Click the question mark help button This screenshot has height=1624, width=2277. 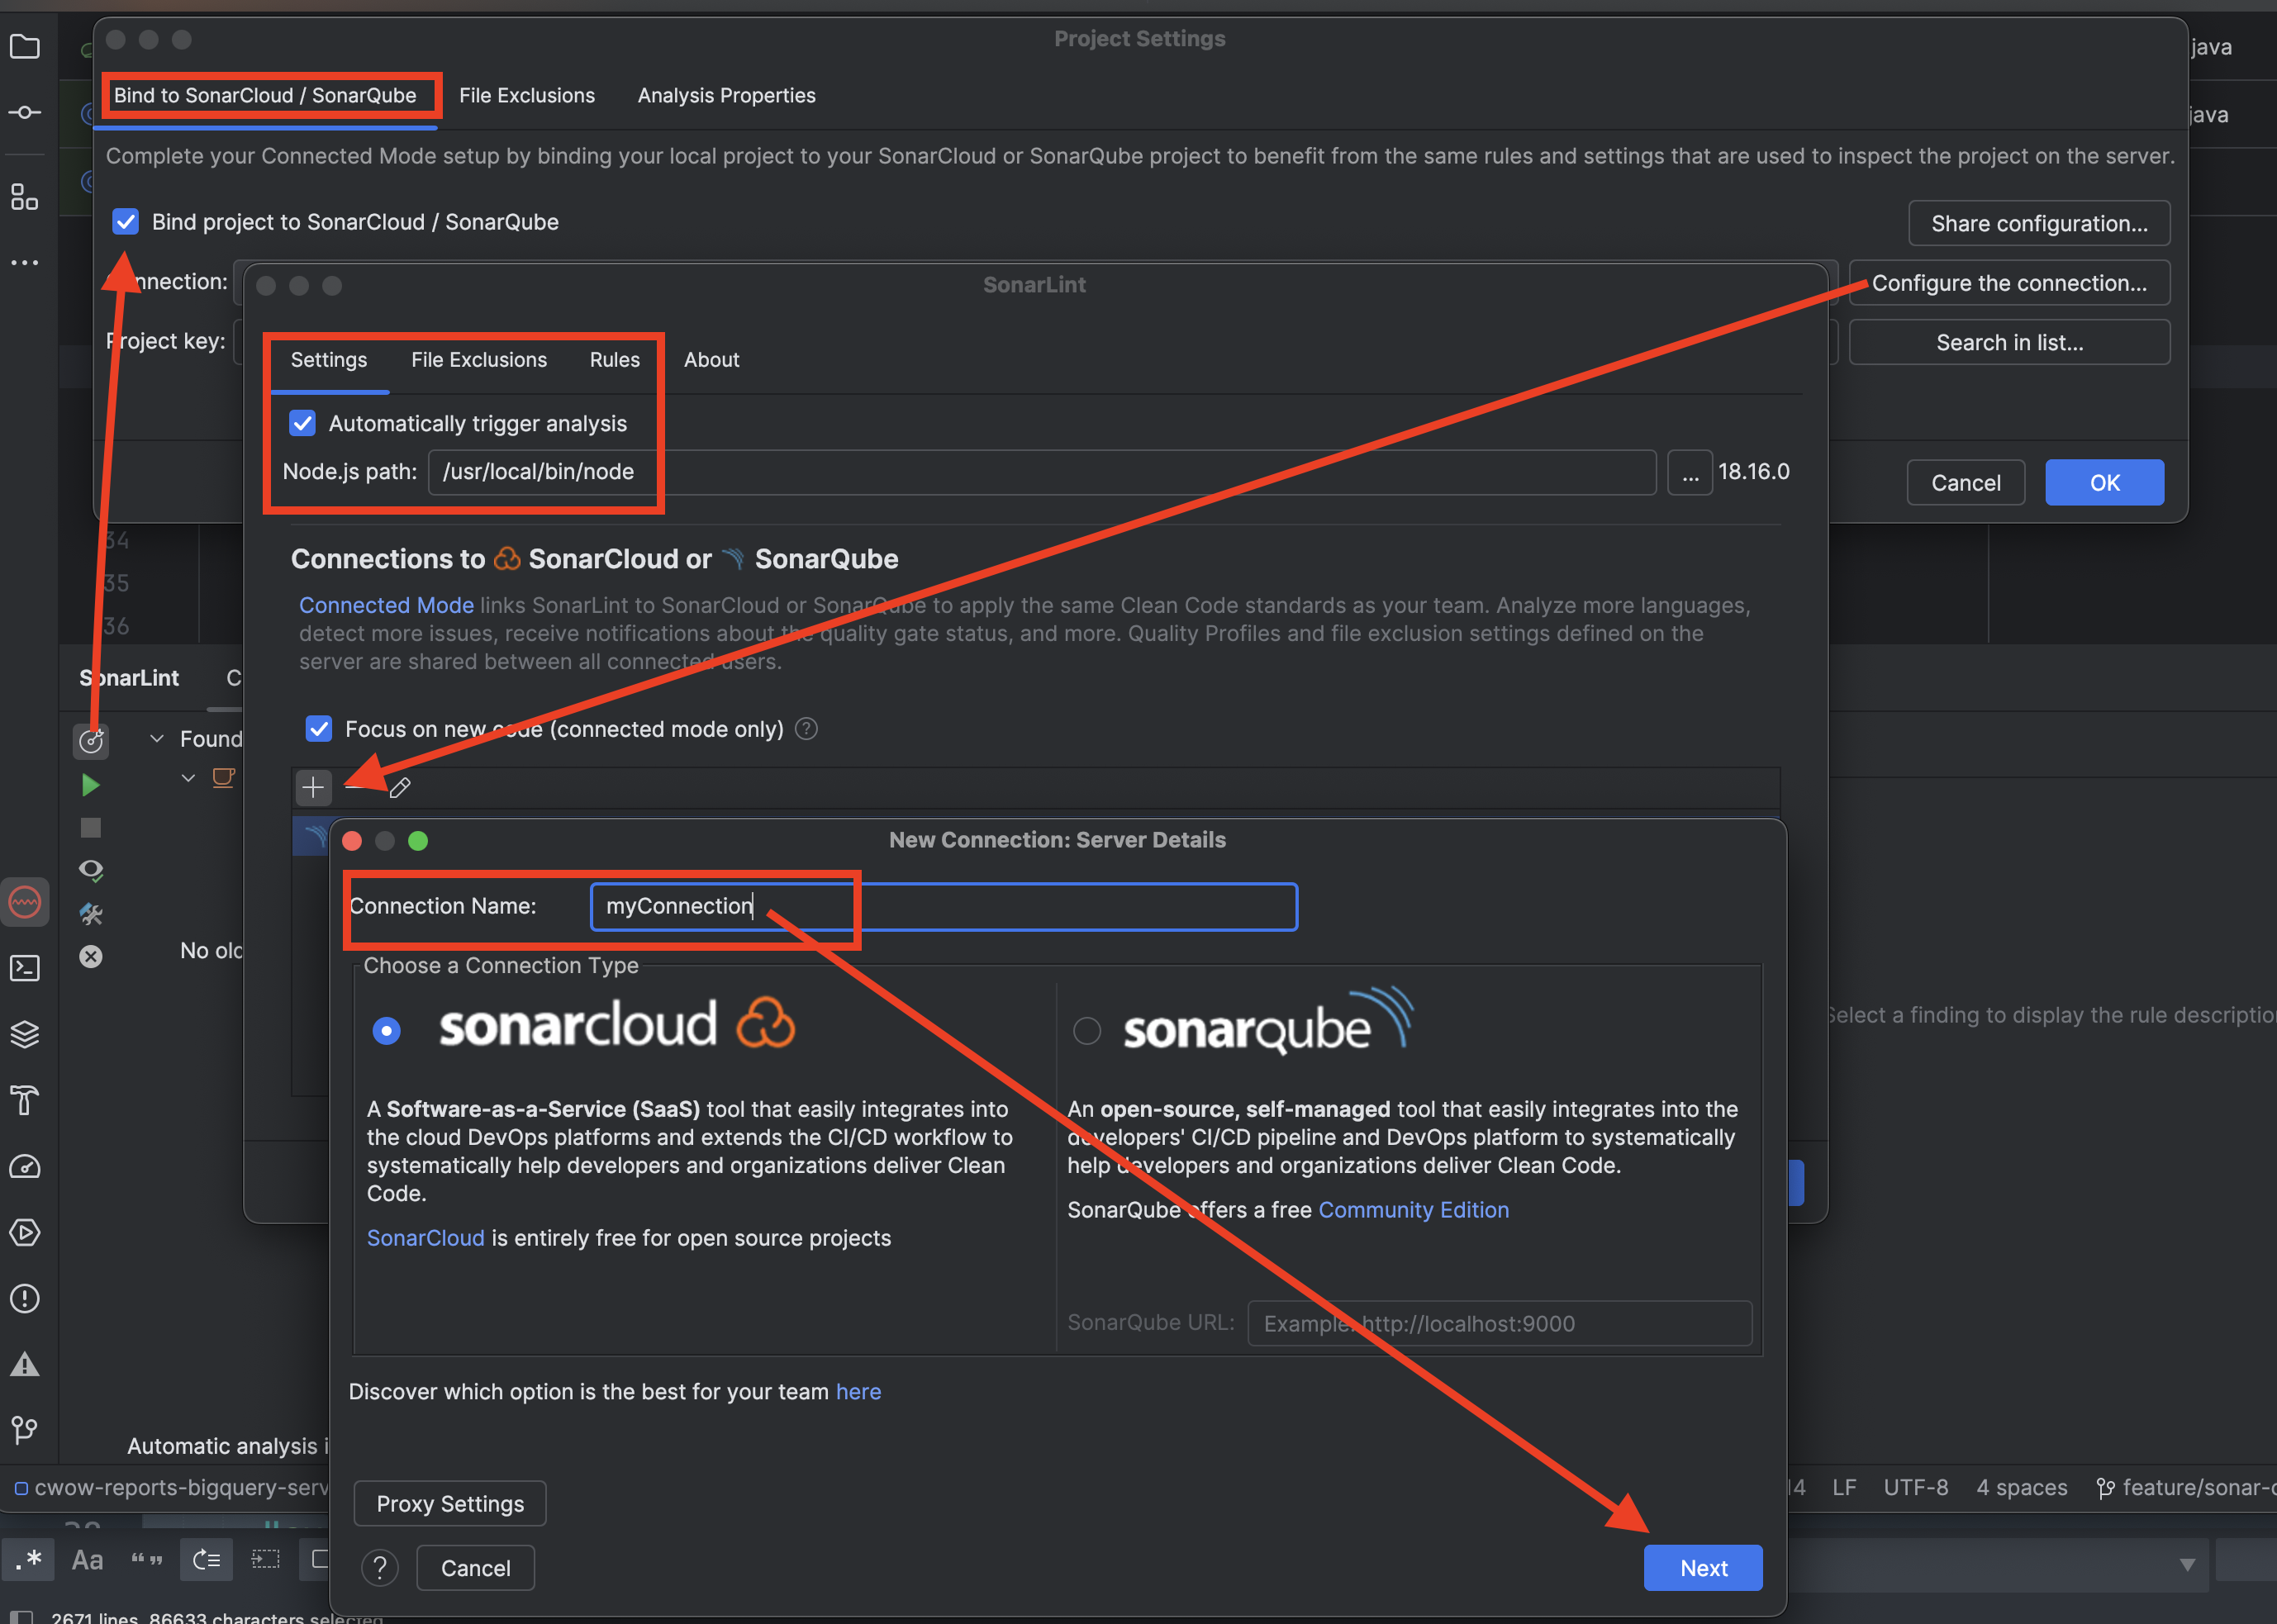[x=380, y=1568]
